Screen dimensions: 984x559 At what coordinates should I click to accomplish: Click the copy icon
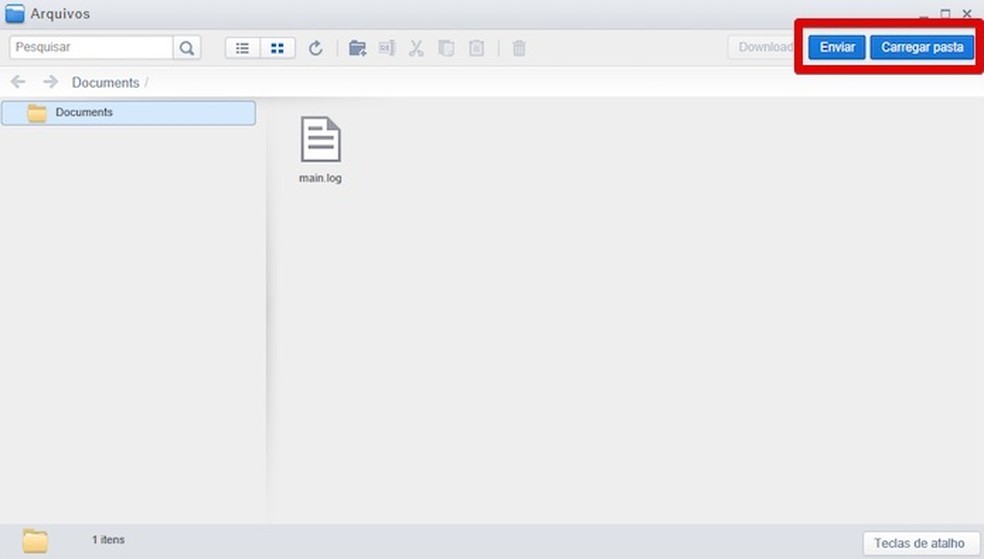pyautogui.click(x=447, y=47)
